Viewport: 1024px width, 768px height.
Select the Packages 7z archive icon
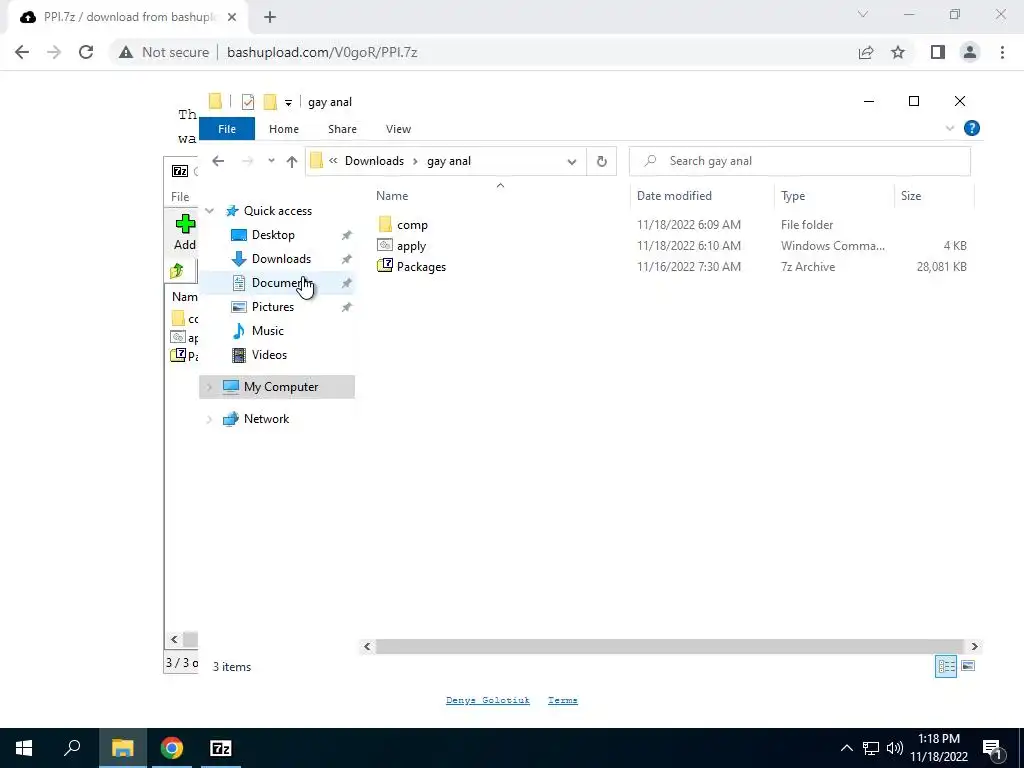(385, 266)
